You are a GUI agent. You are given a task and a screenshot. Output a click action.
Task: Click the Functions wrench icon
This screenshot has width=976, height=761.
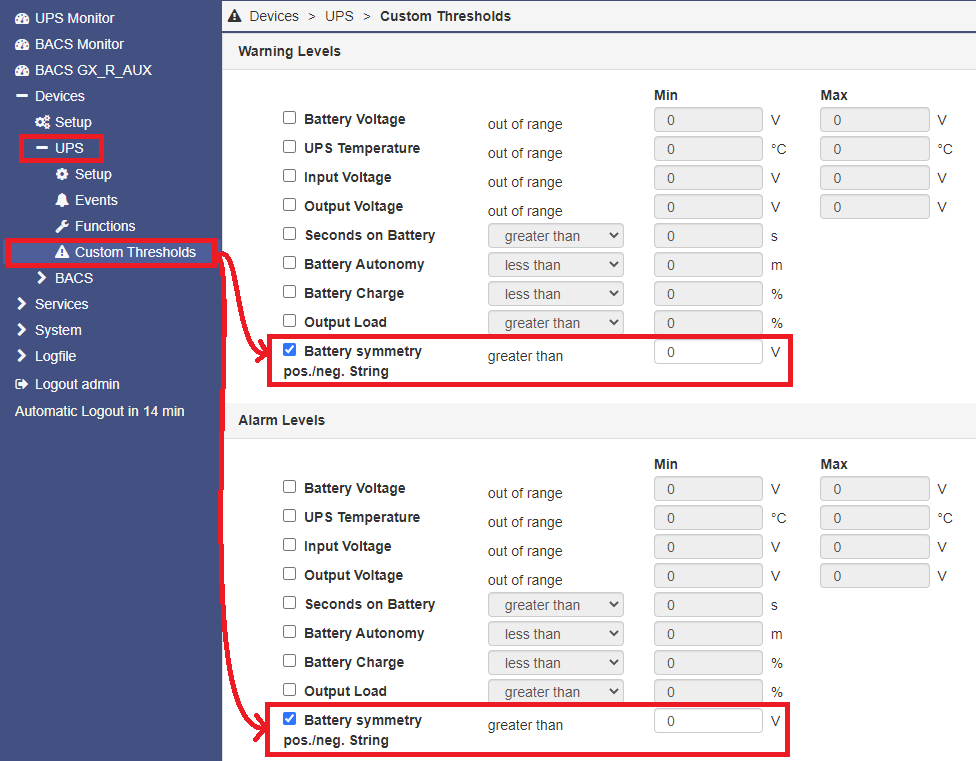pyautogui.click(x=62, y=226)
